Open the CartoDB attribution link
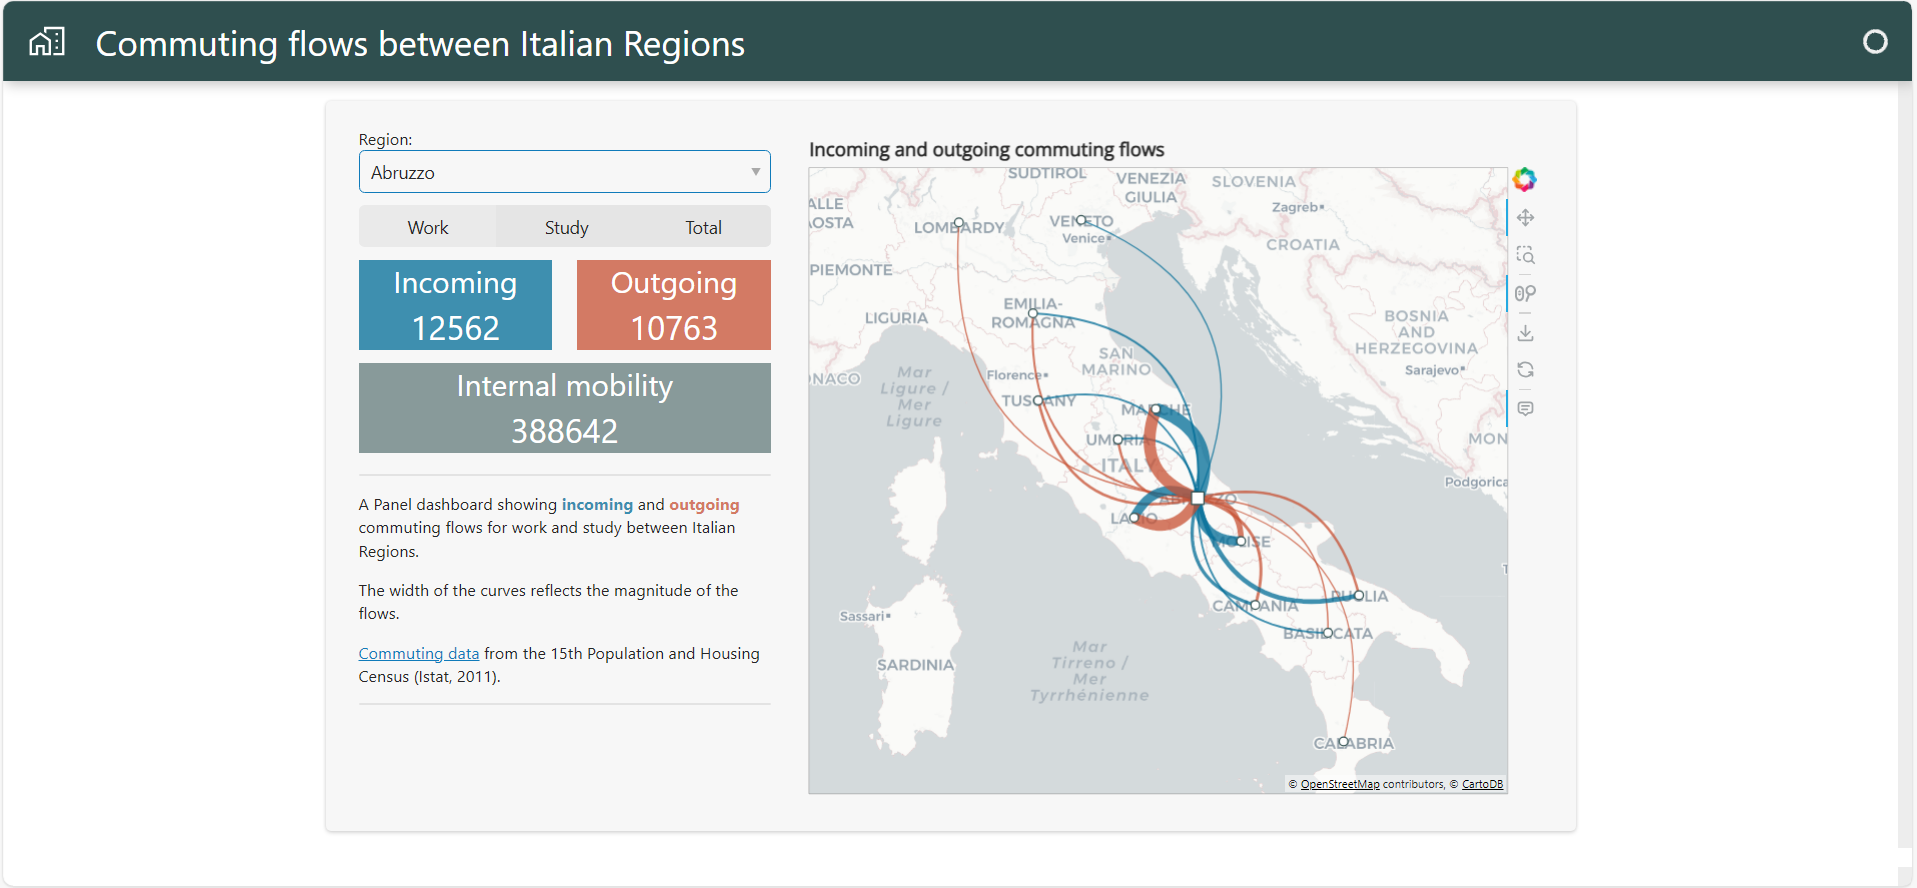This screenshot has width=1917, height=888. coord(1482,784)
